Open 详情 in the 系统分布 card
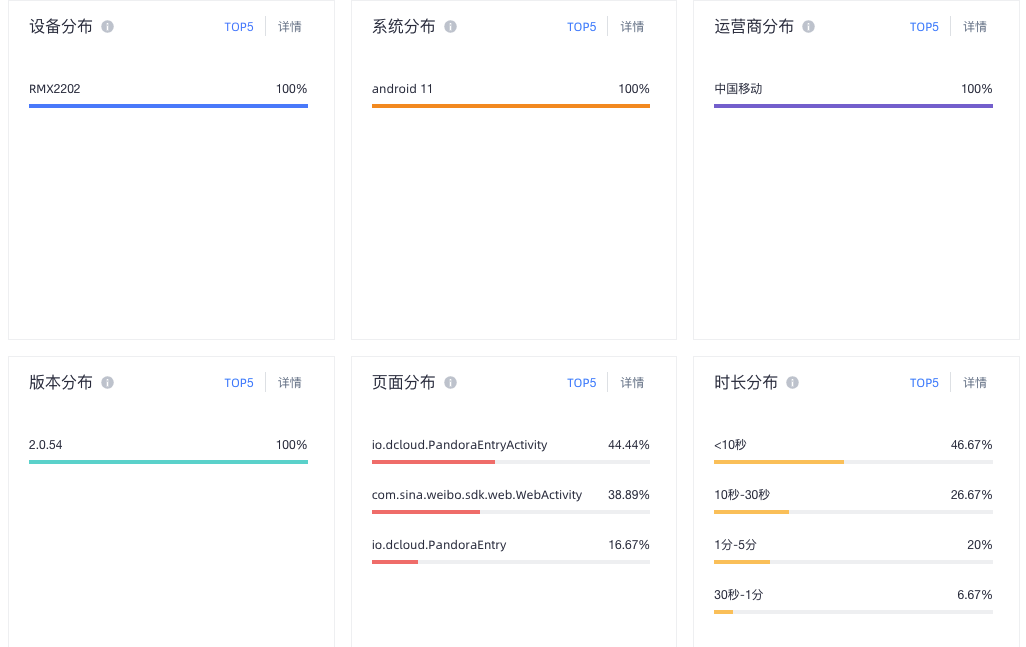1026x647 pixels. pyautogui.click(x=632, y=27)
